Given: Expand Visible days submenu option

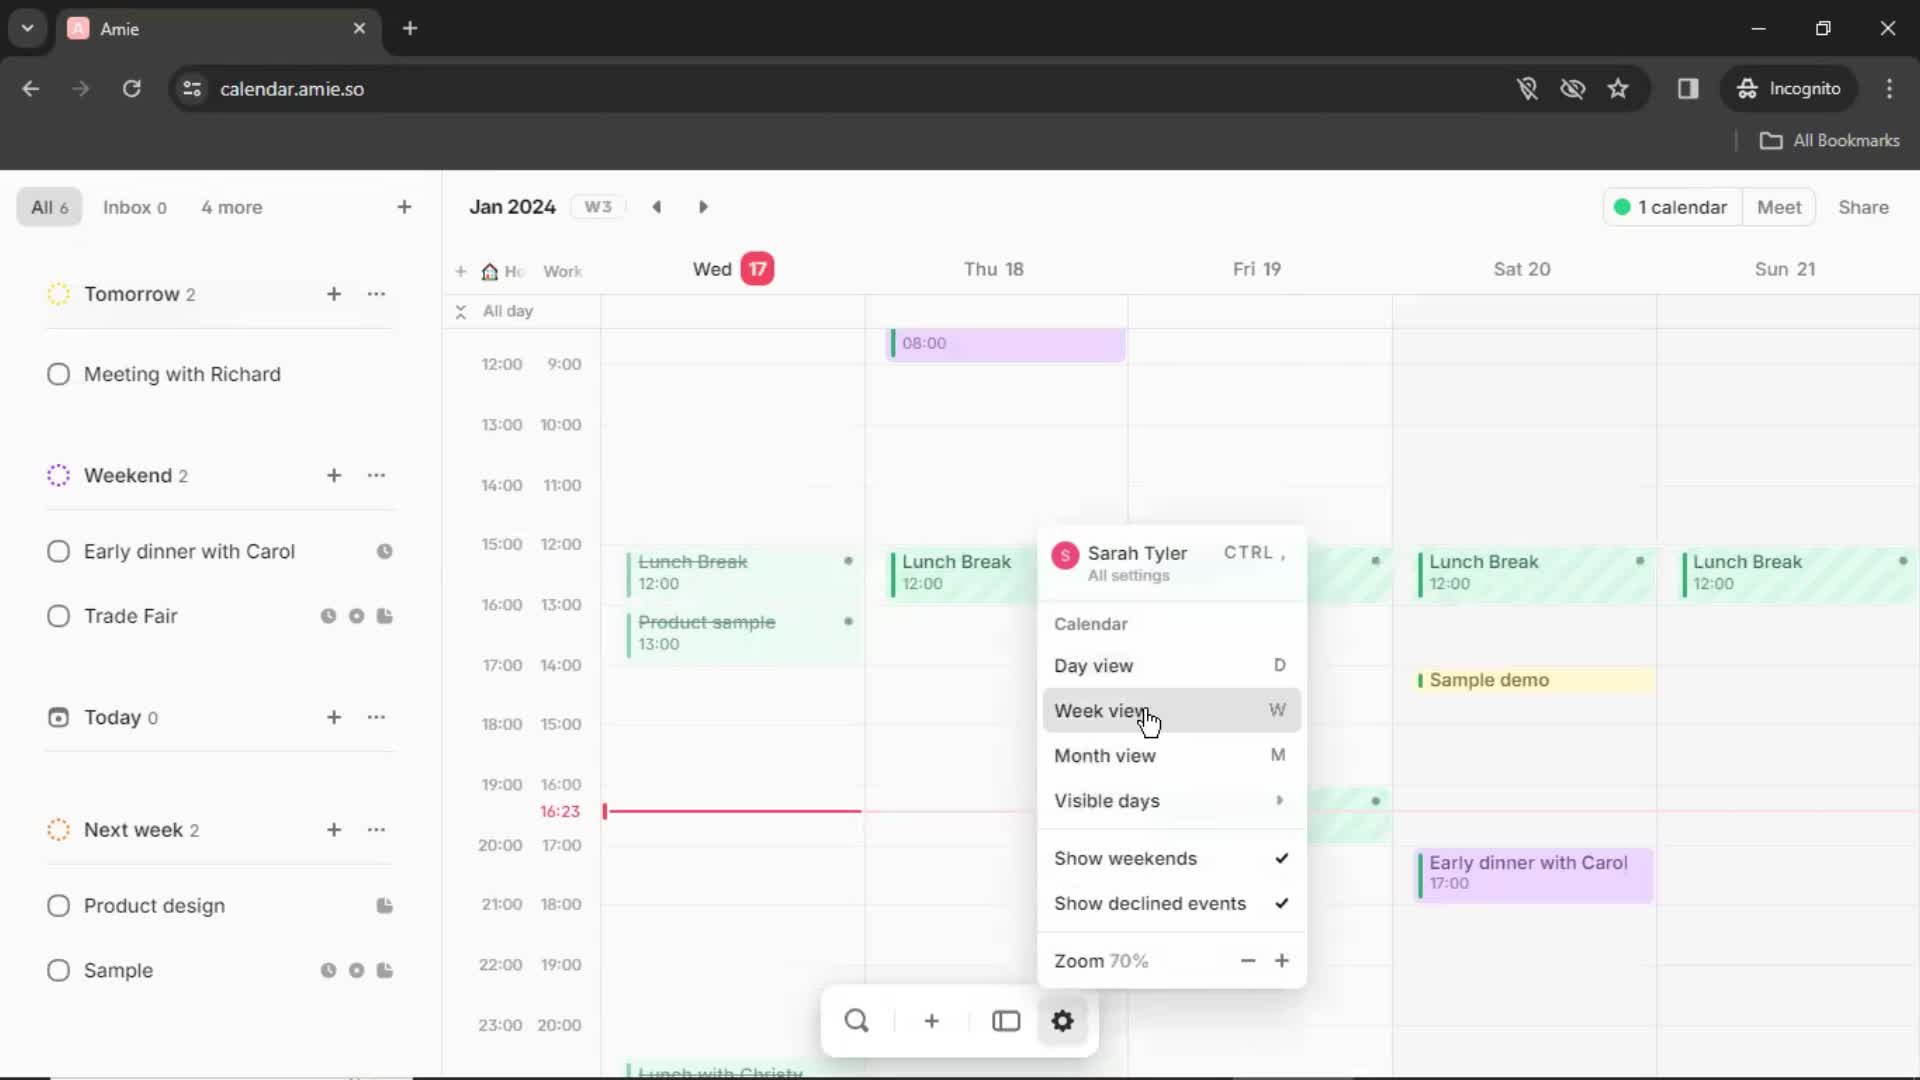Looking at the screenshot, I should click(x=1278, y=800).
